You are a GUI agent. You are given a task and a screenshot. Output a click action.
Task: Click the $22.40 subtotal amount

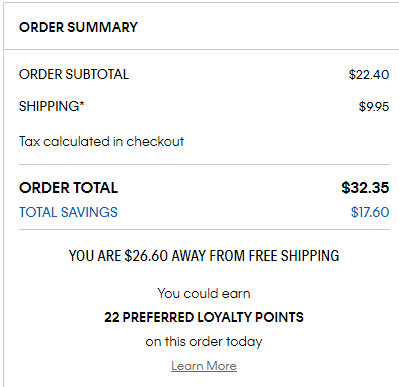[369, 74]
